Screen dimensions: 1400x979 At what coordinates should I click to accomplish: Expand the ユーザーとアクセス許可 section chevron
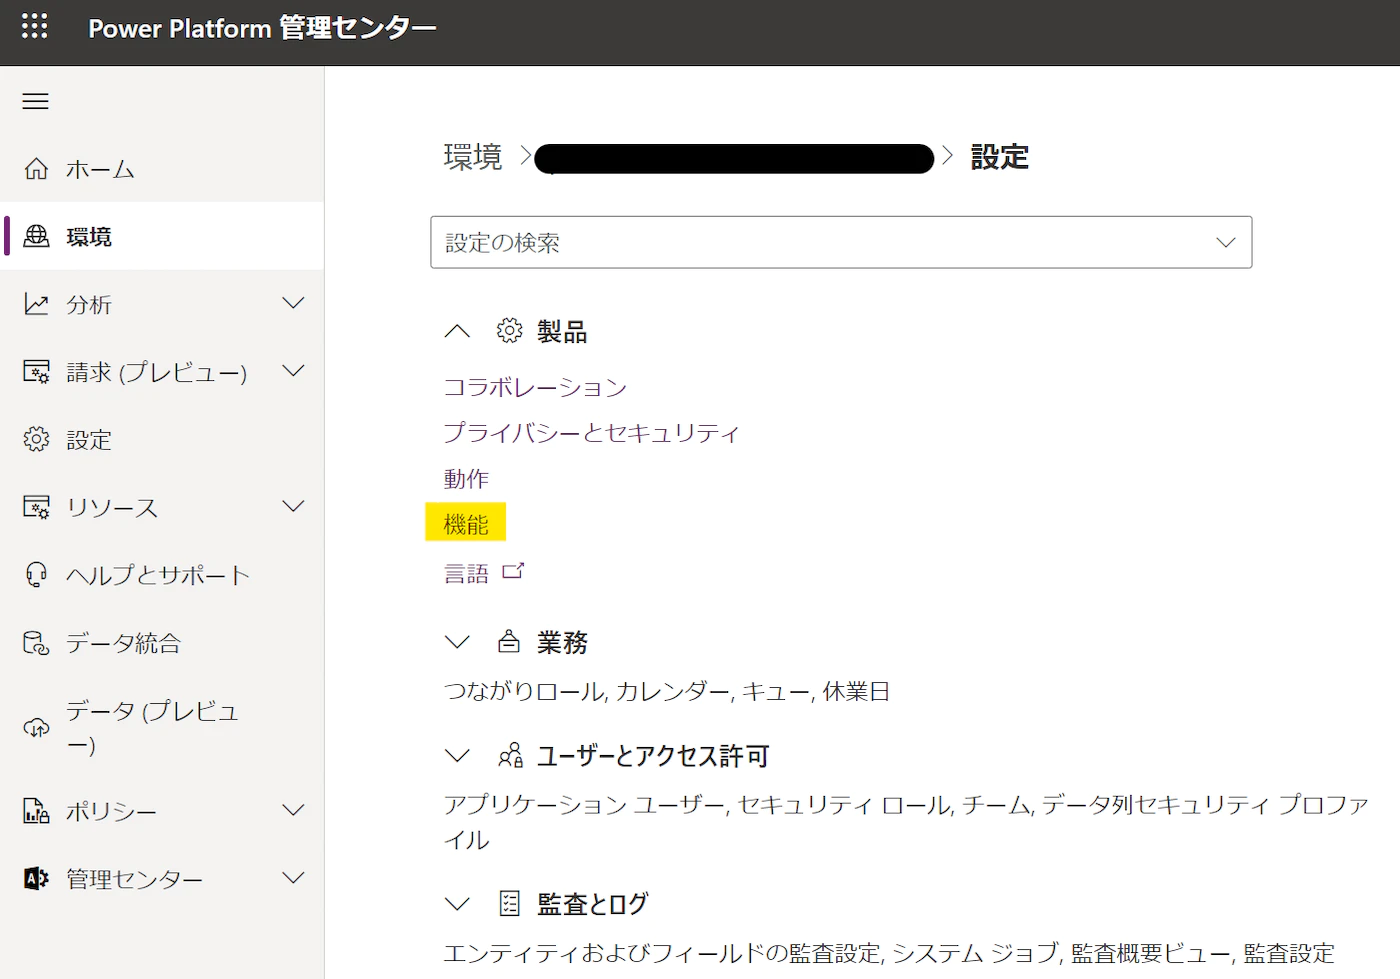457,756
